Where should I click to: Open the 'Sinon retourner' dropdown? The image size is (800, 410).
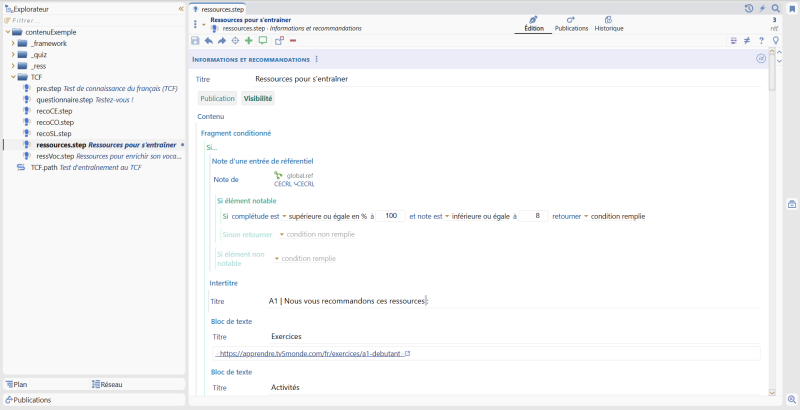(282, 235)
